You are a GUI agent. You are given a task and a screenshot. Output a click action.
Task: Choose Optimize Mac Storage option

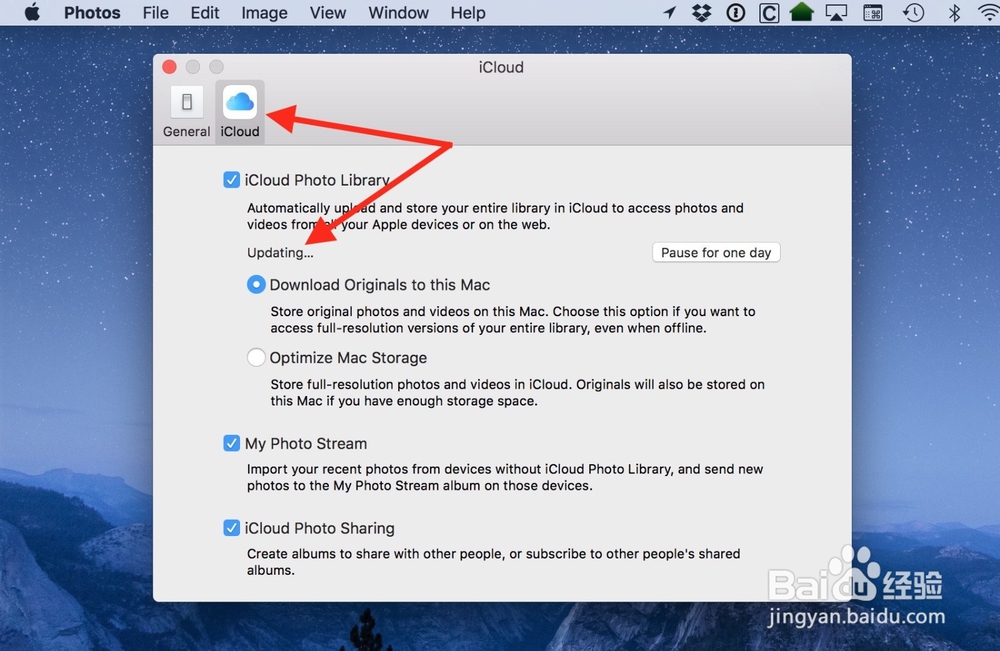coord(256,357)
